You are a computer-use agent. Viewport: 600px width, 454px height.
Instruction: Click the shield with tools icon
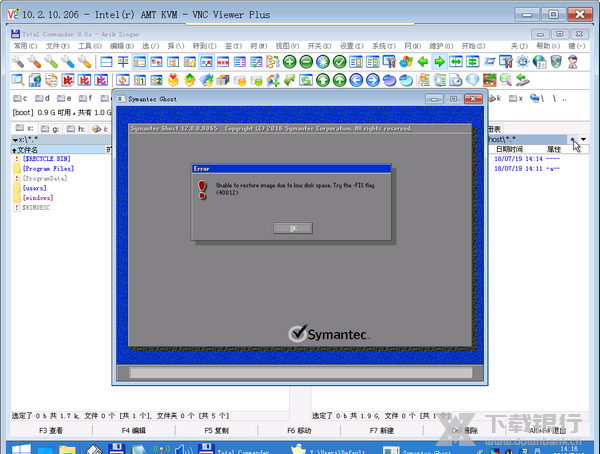click(x=556, y=62)
